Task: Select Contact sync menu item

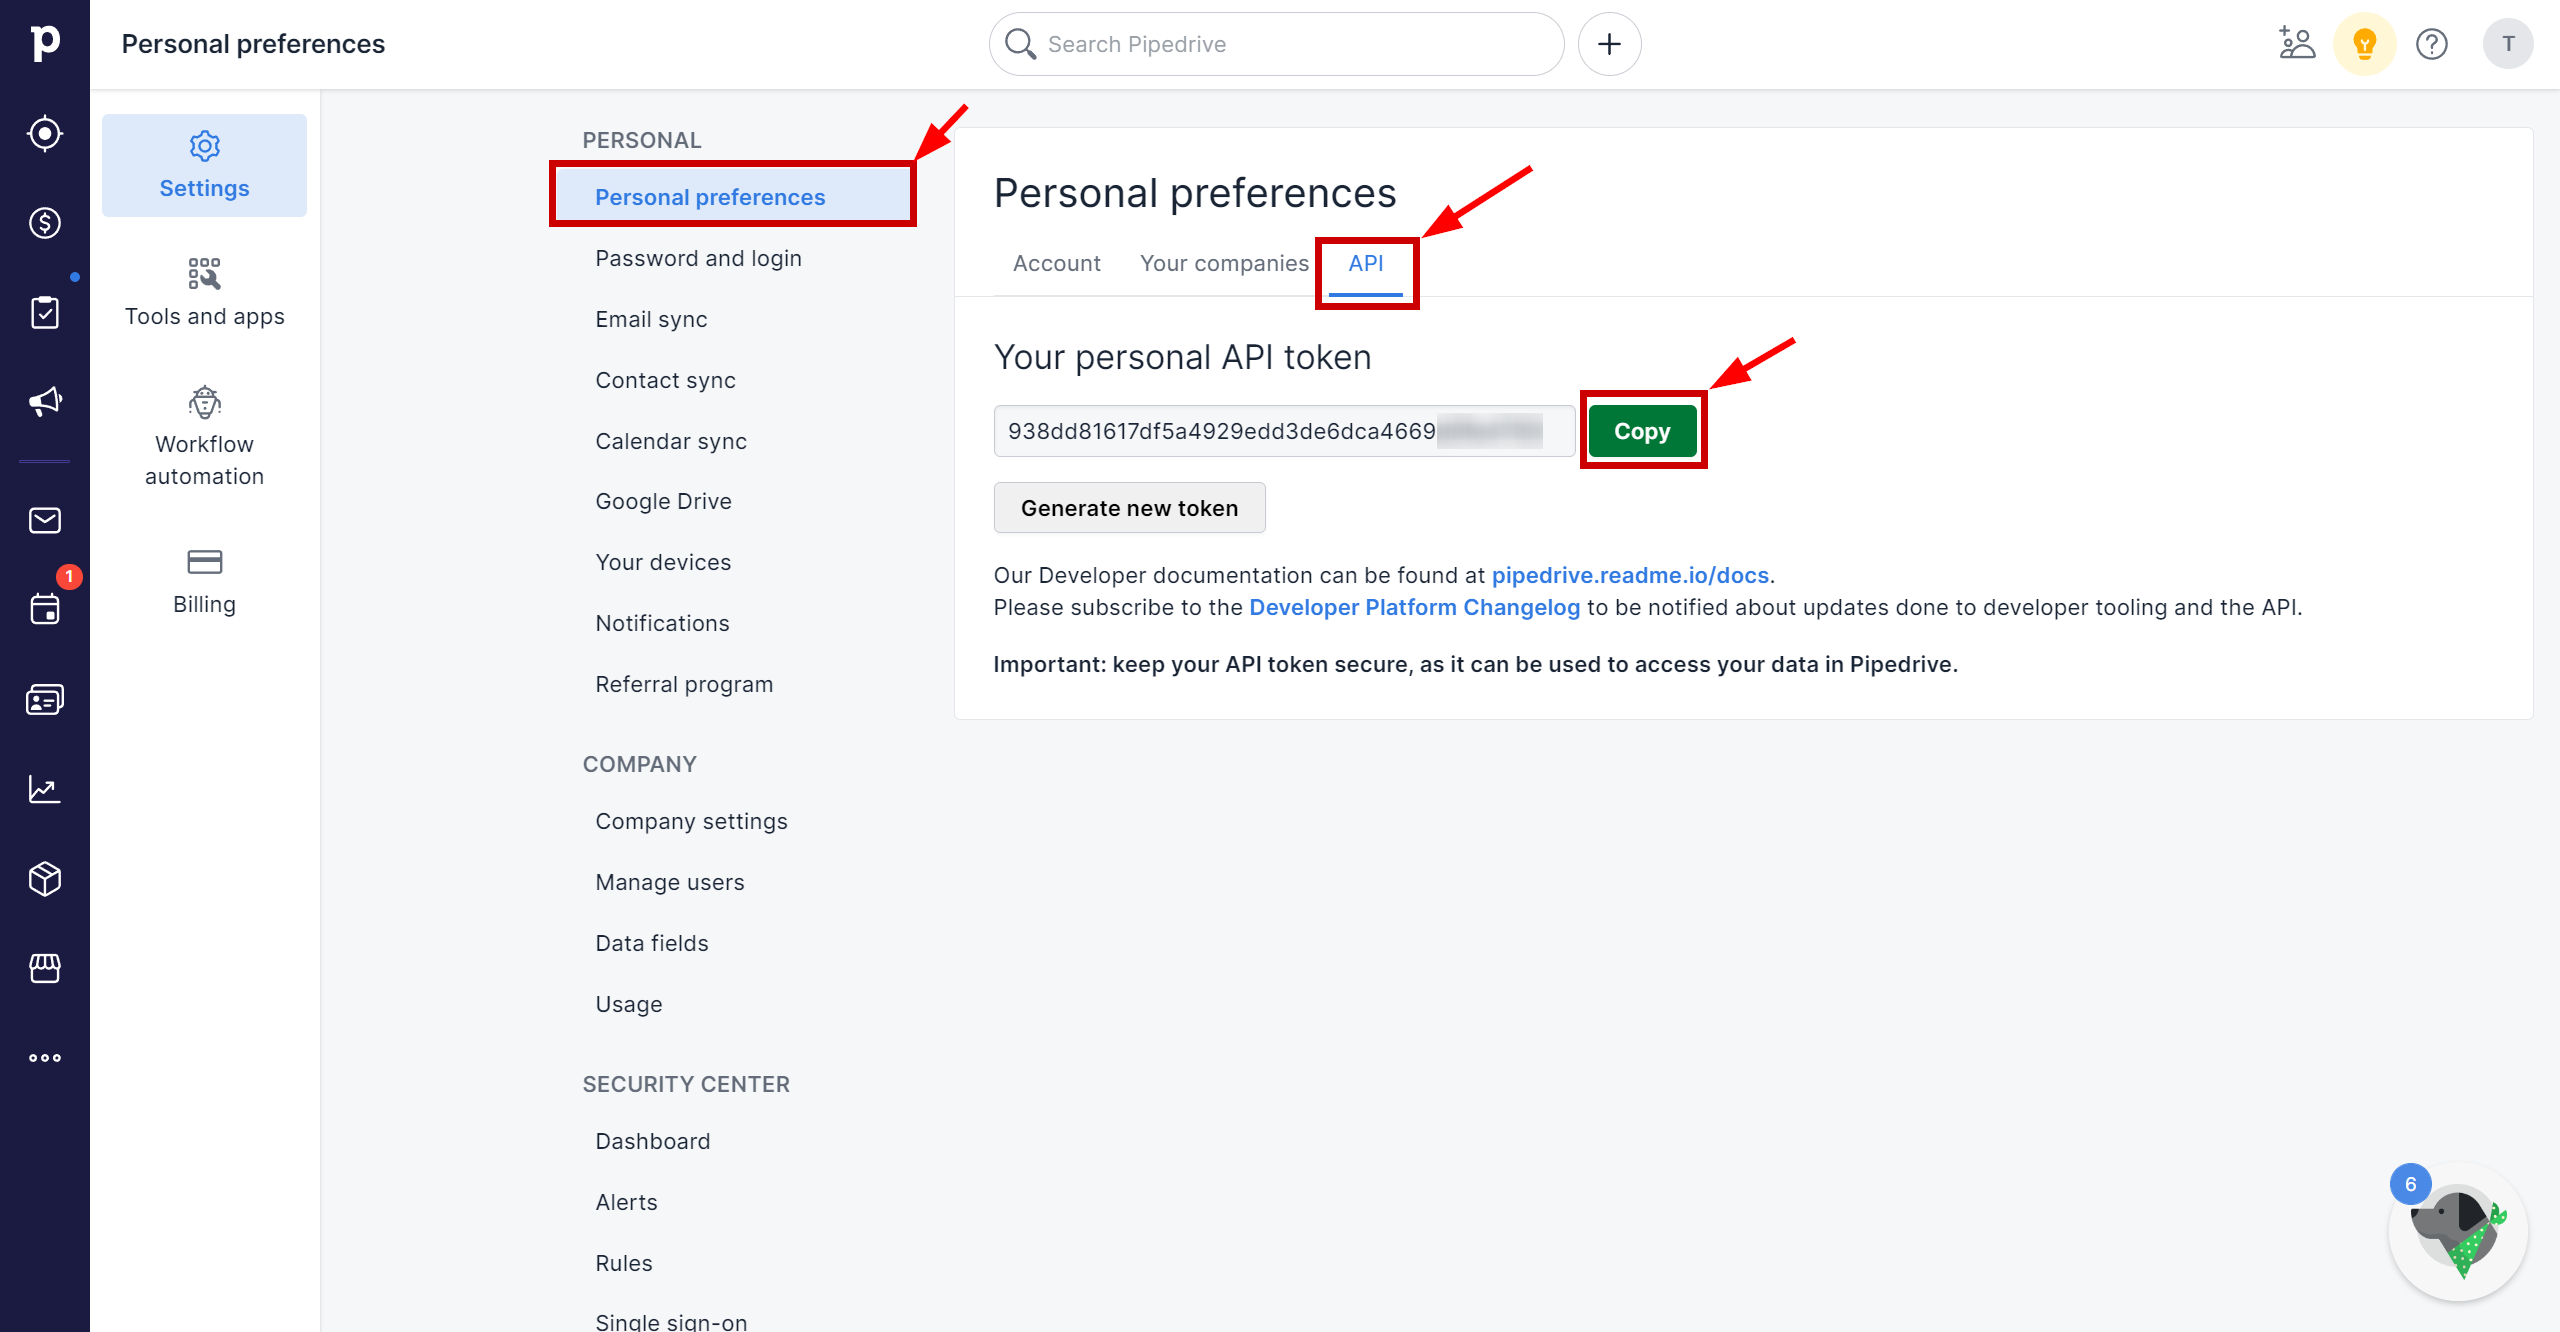Action: [665, 380]
